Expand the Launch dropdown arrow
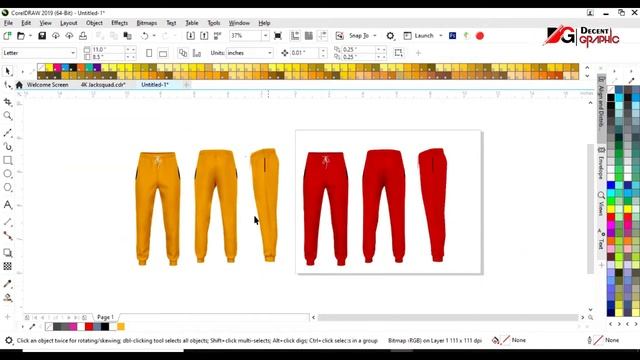 pos(441,36)
